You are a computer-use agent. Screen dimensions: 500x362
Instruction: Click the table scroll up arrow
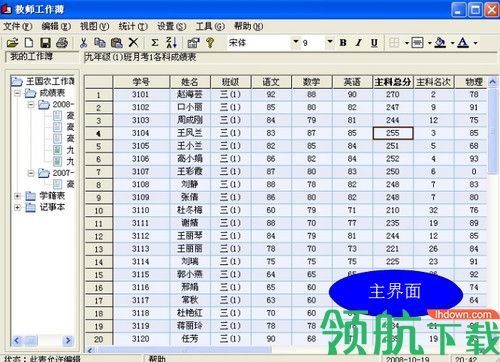493,82
